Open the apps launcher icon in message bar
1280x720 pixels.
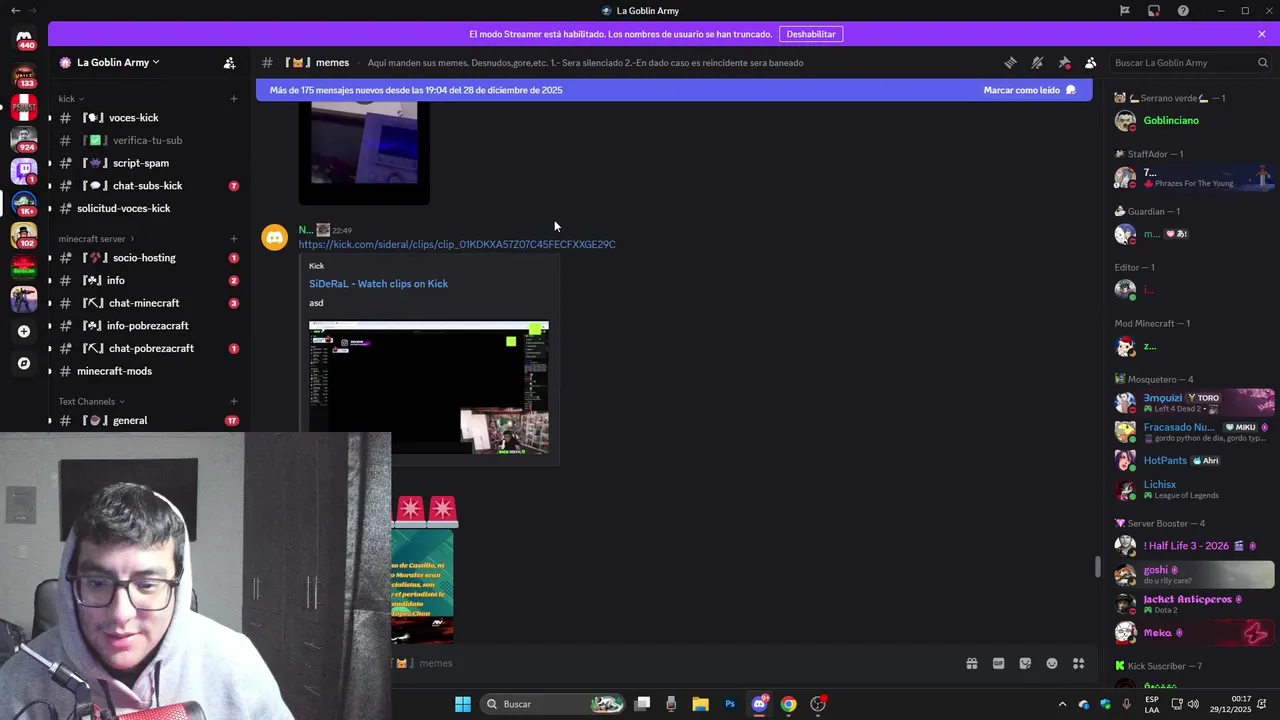[x=1079, y=663]
